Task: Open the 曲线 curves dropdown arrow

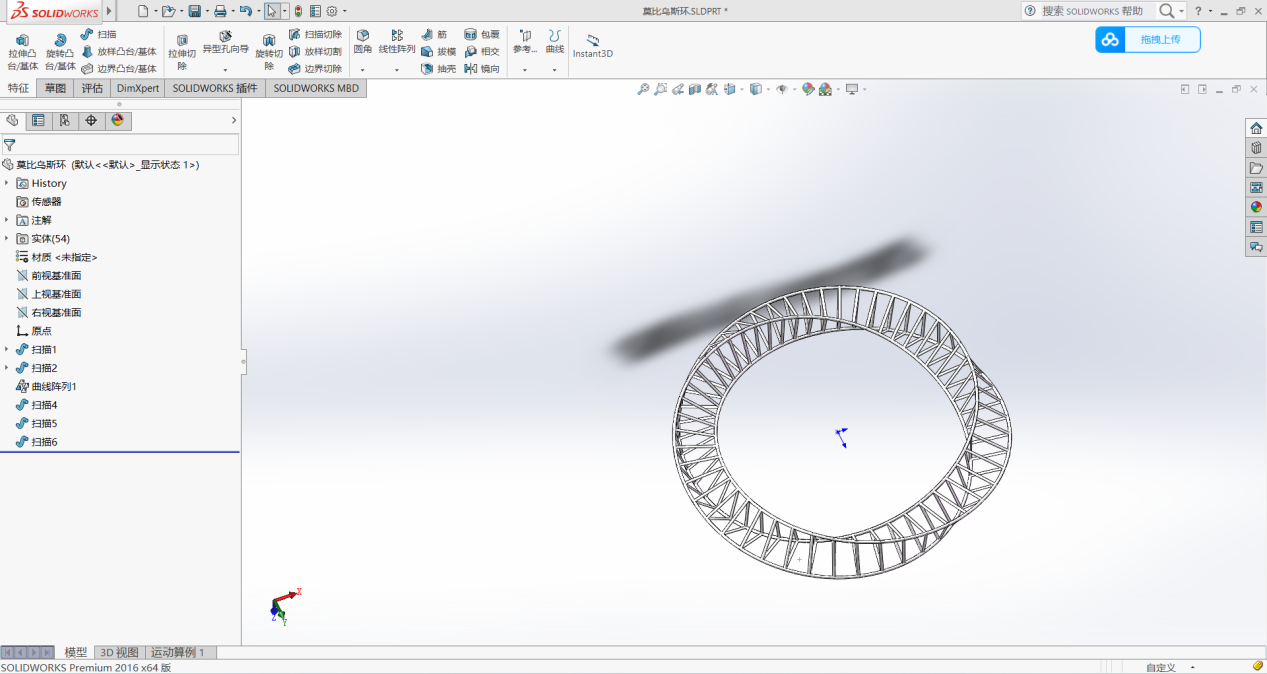Action: pos(554,70)
